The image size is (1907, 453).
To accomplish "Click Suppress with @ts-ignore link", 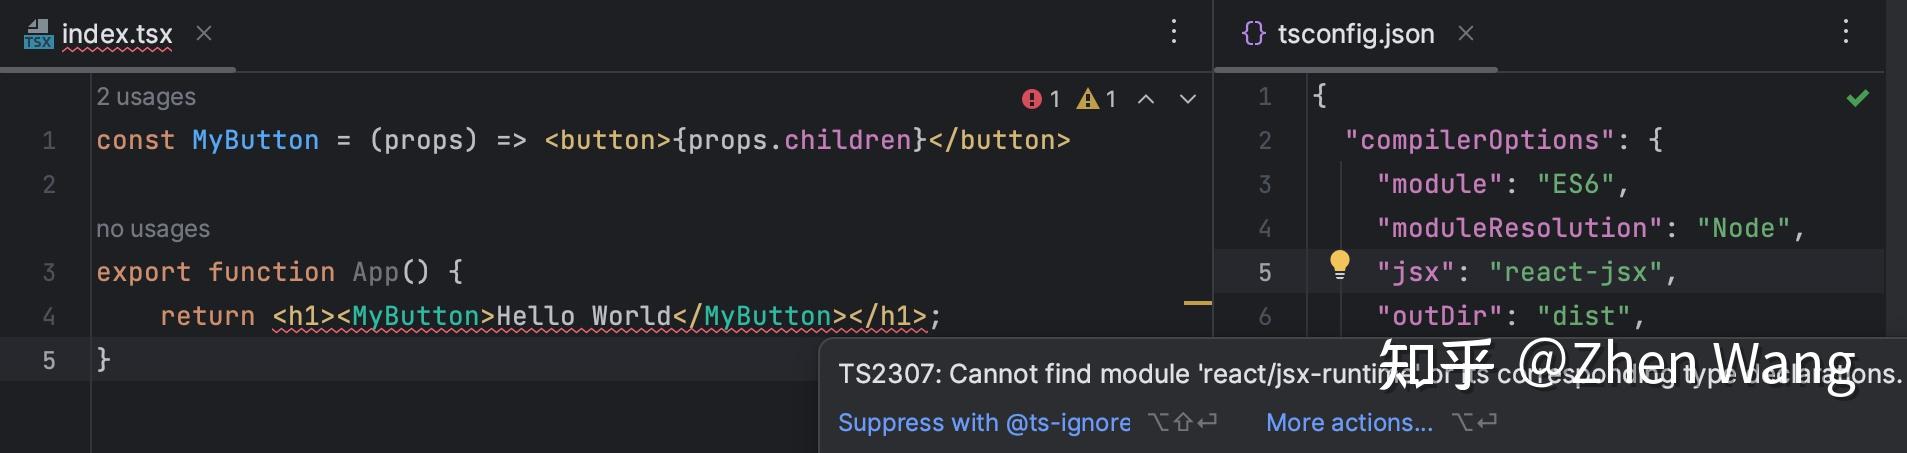I will coord(984,422).
